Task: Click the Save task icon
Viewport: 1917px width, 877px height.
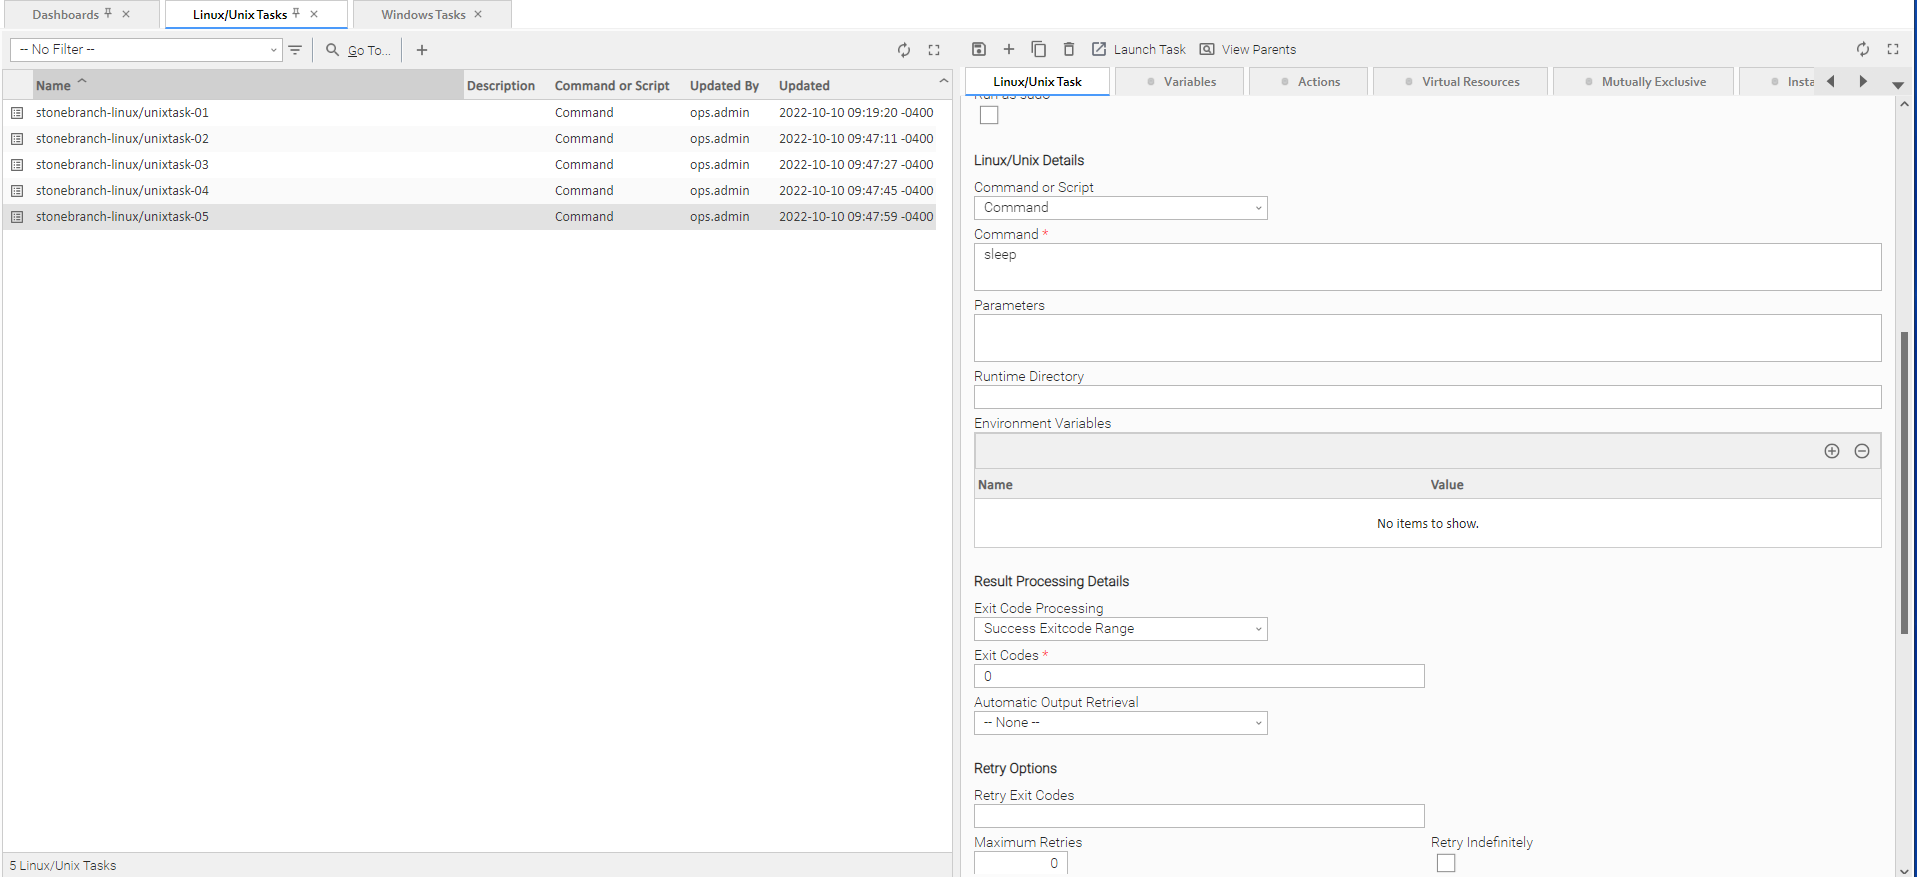Action: point(979,49)
